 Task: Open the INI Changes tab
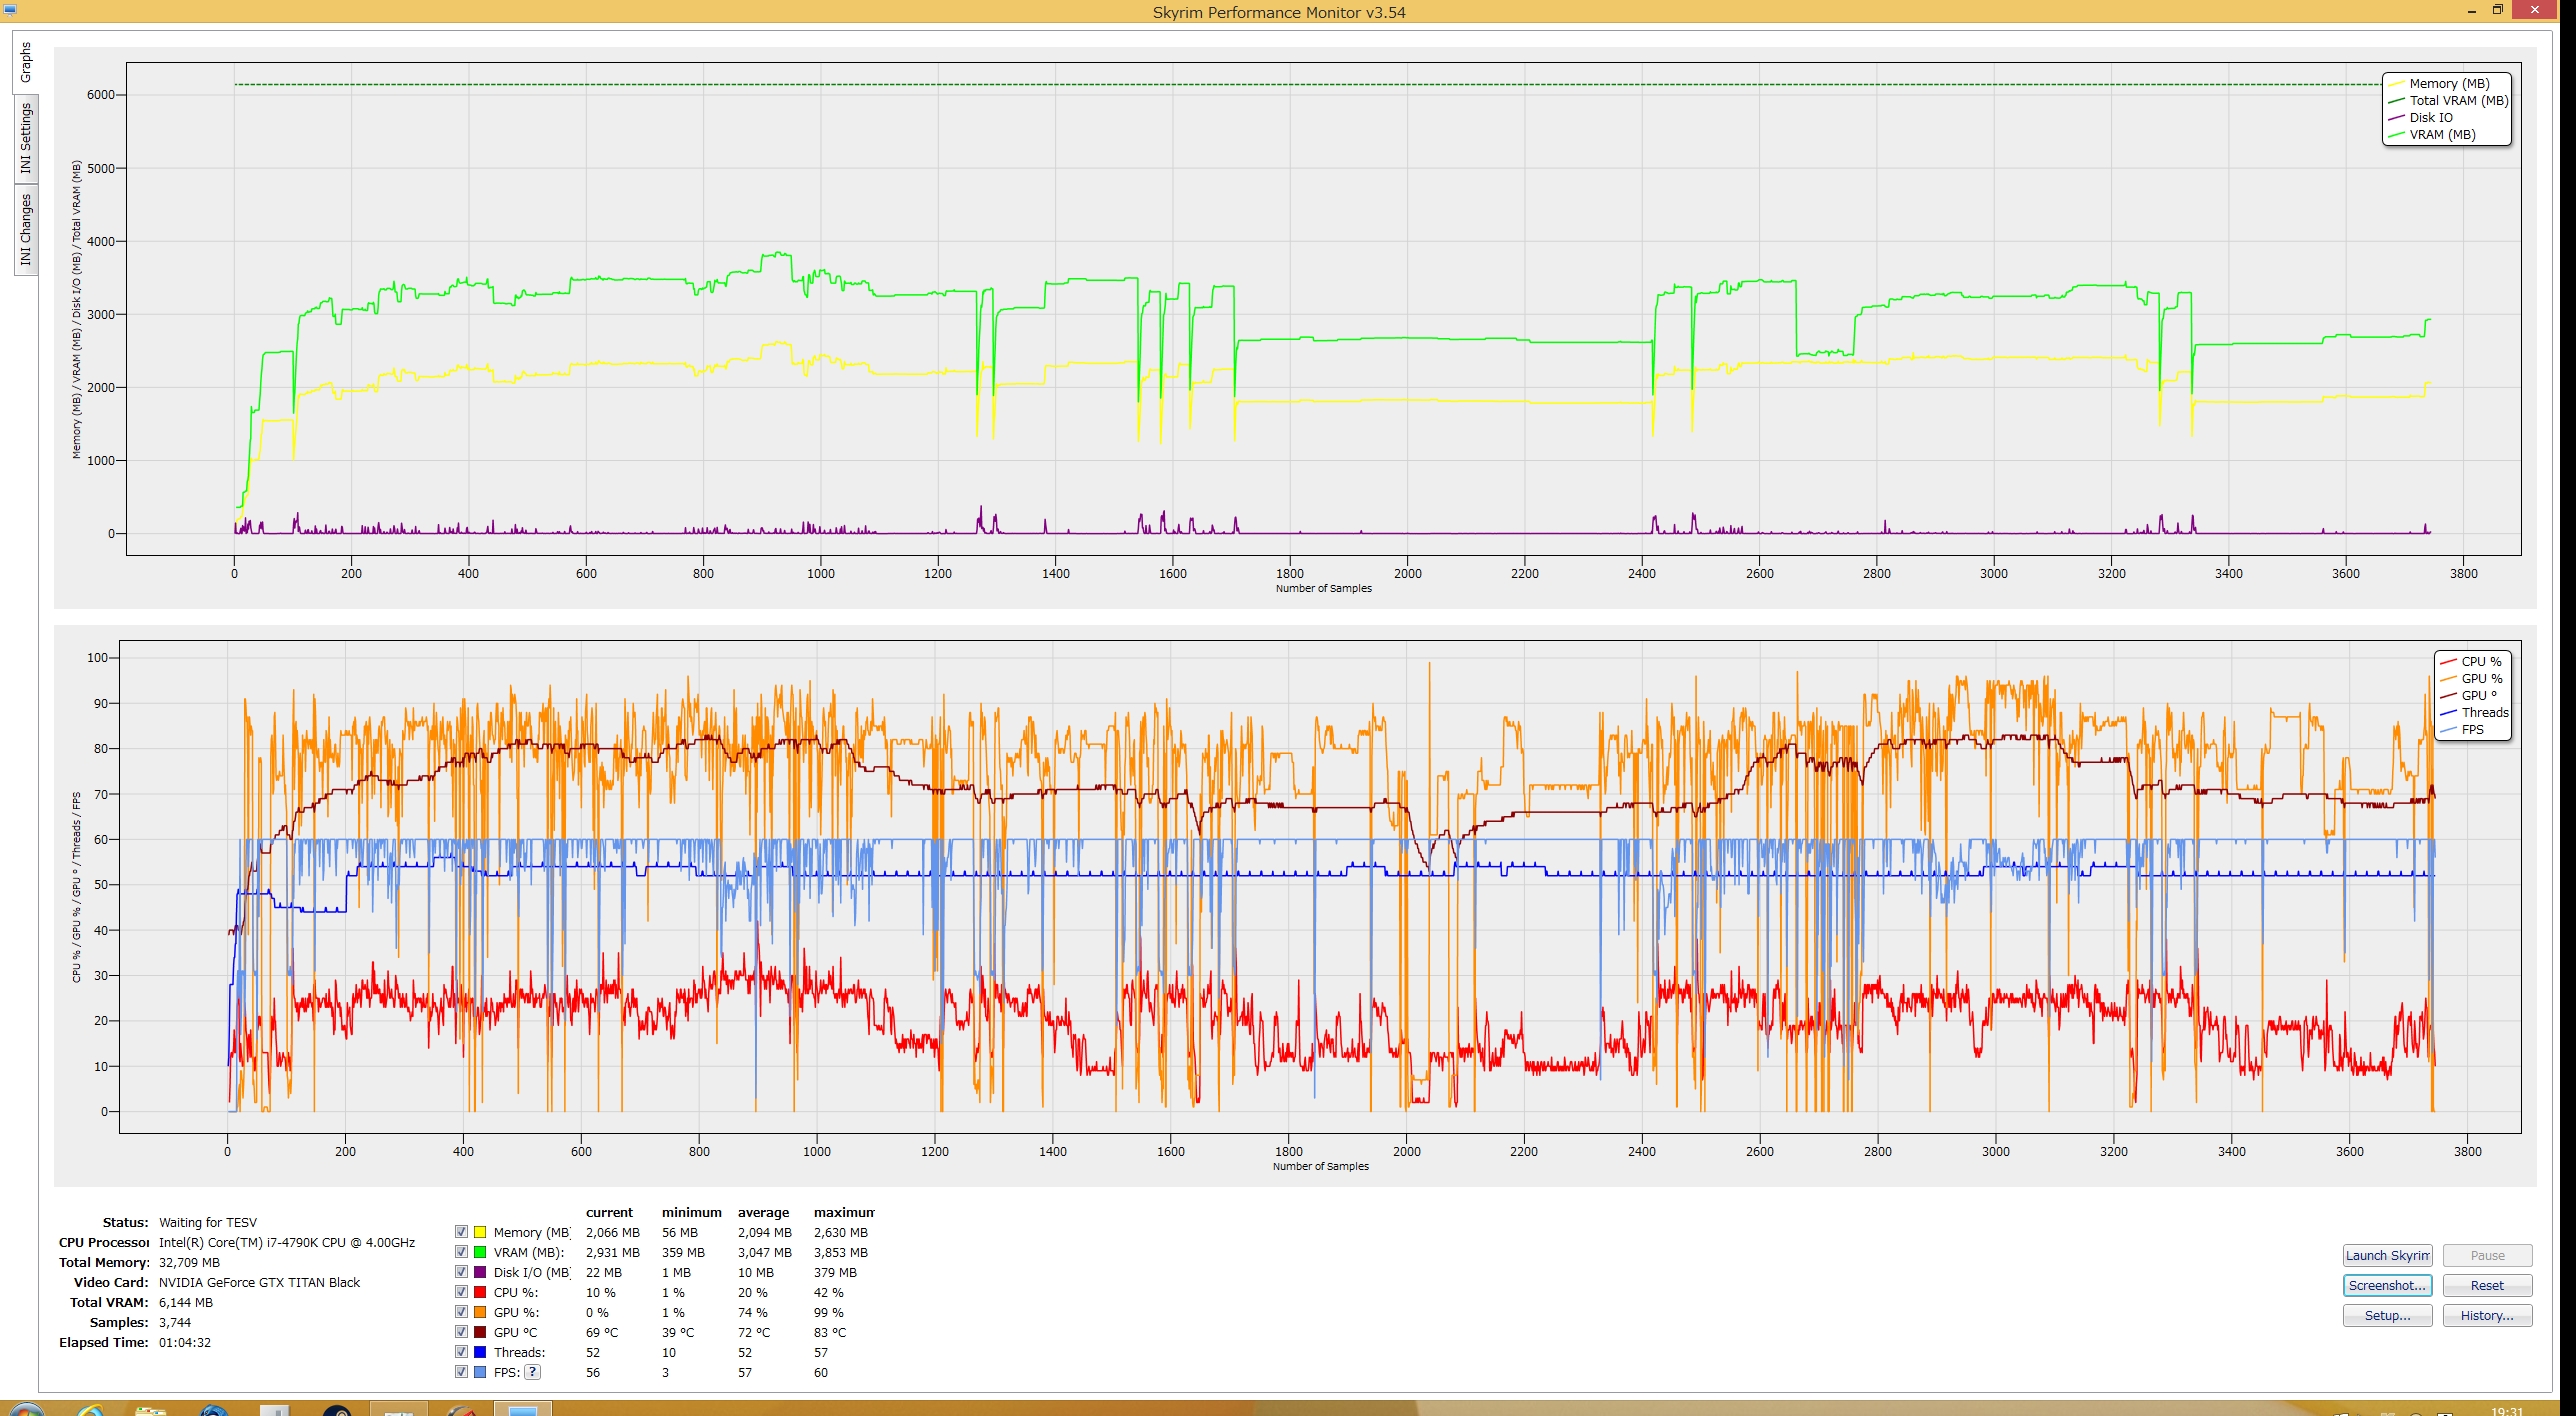coord(25,230)
